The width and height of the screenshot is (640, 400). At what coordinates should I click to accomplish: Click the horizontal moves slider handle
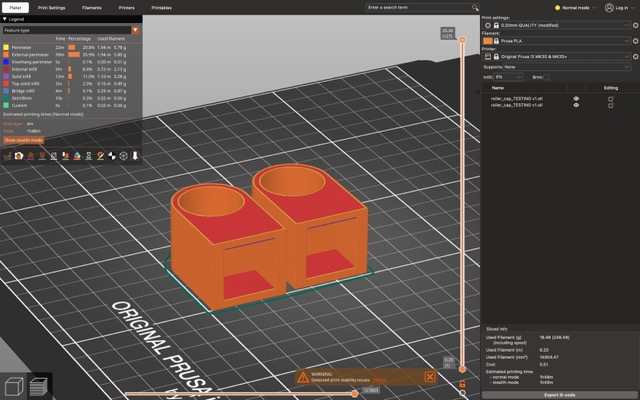tap(355, 393)
